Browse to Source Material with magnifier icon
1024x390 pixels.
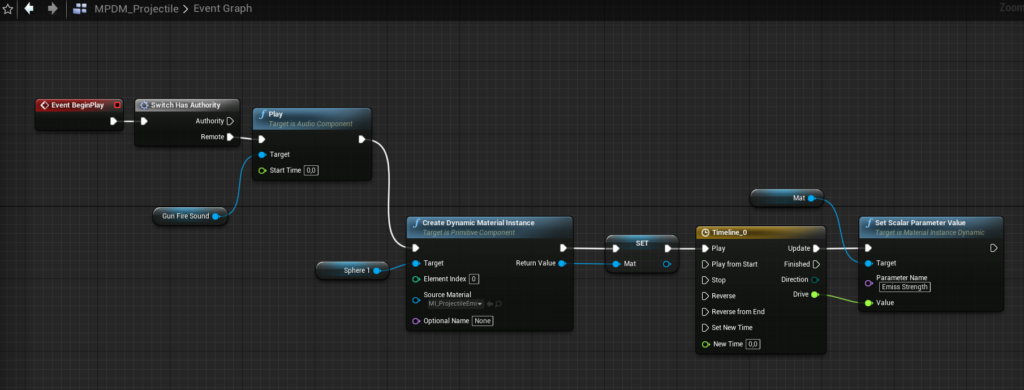point(499,304)
